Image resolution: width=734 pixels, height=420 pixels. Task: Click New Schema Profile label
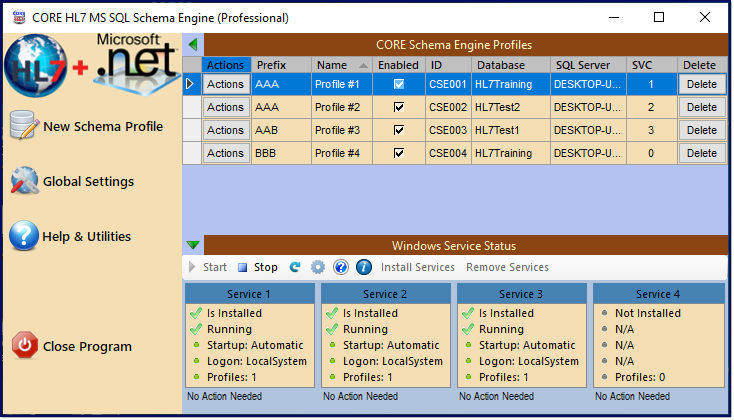103,126
